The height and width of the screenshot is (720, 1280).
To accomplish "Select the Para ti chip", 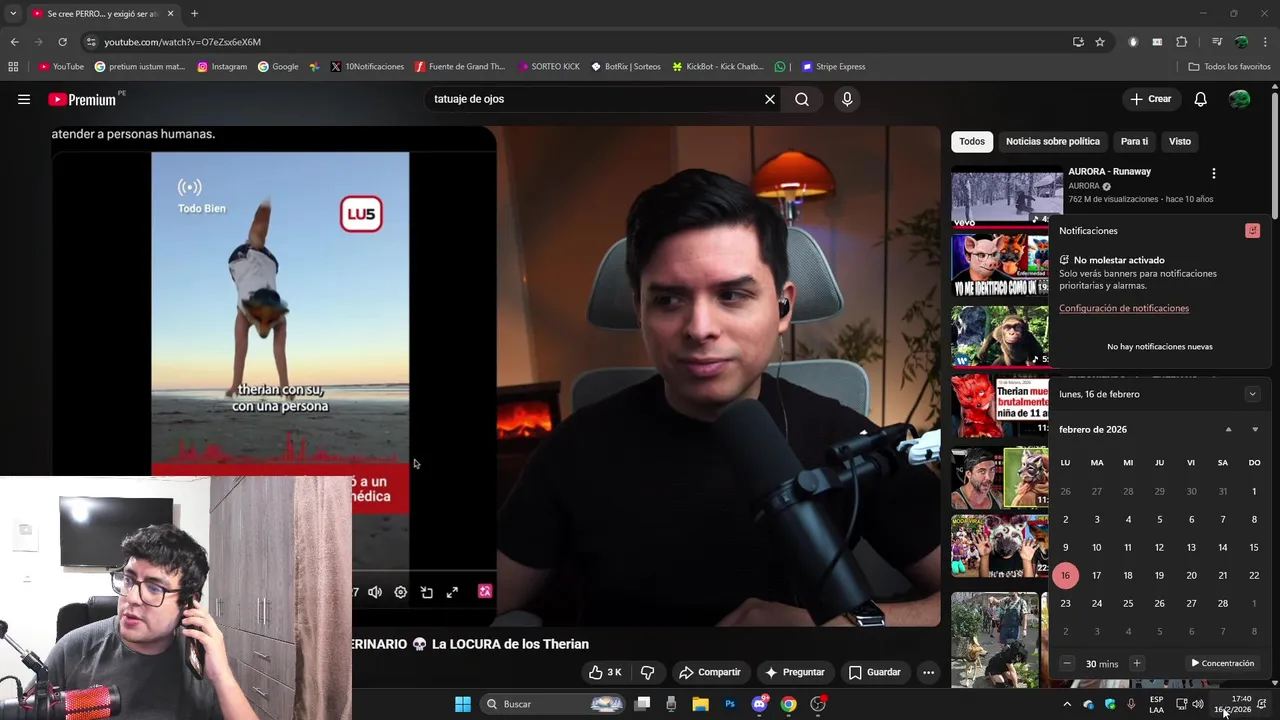I will click(1134, 141).
